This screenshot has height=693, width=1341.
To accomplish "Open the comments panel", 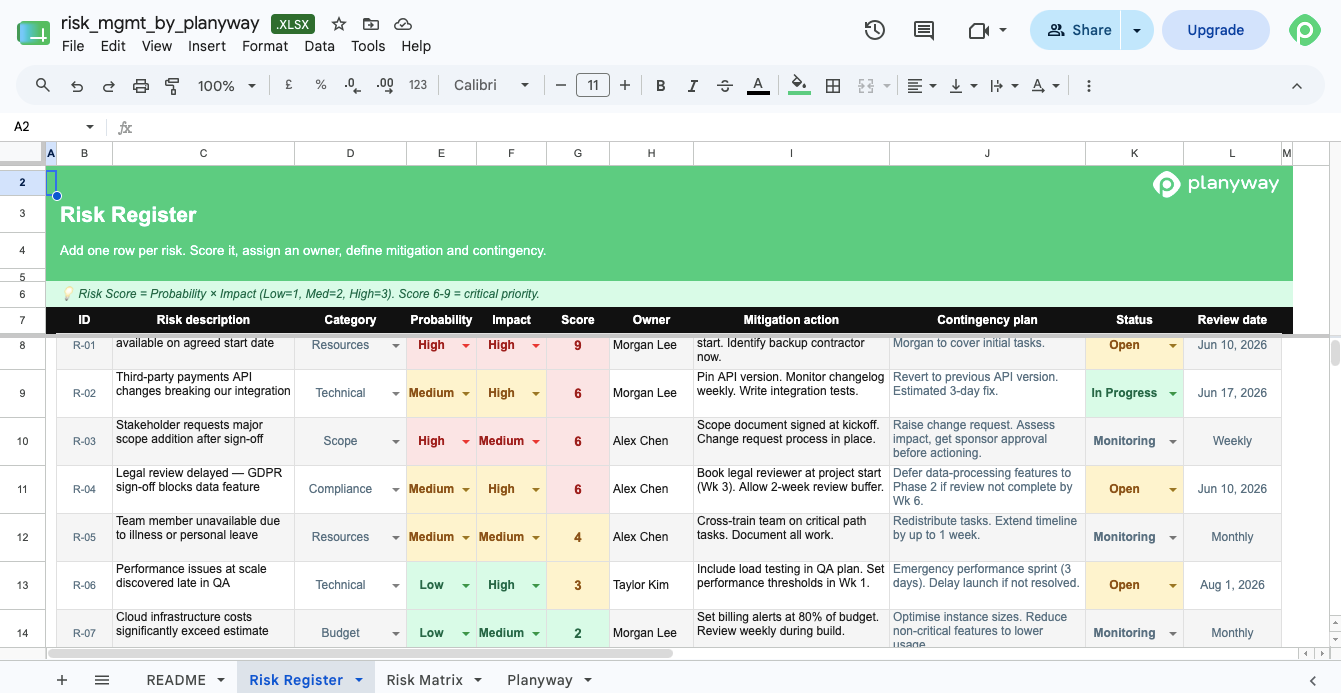I will [924, 30].
